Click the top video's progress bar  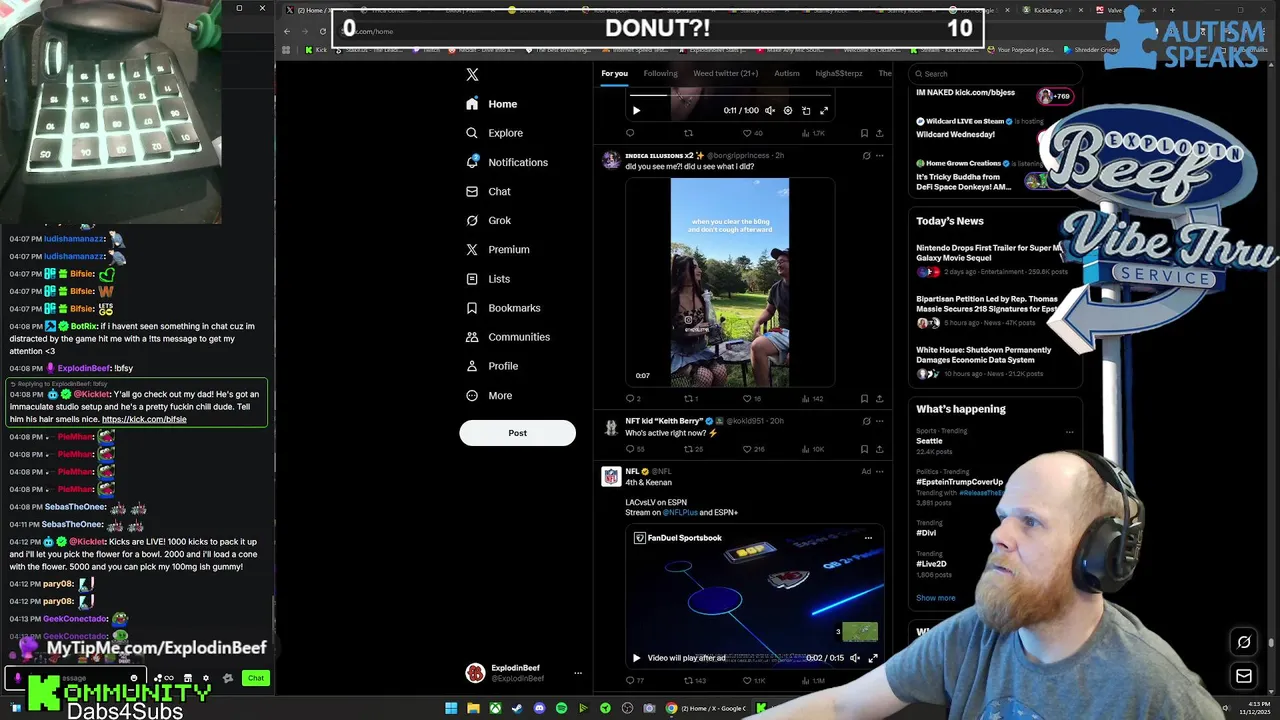coord(730,96)
